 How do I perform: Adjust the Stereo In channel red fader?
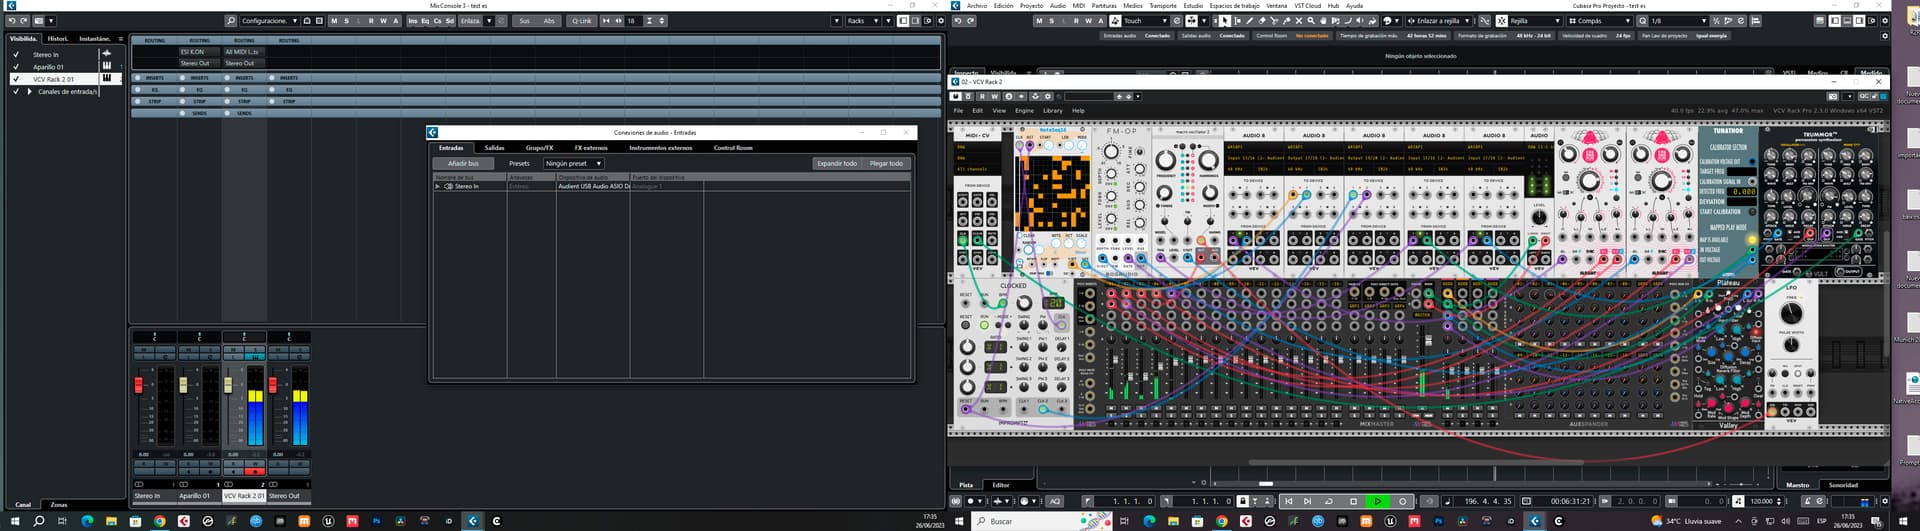click(x=139, y=385)
